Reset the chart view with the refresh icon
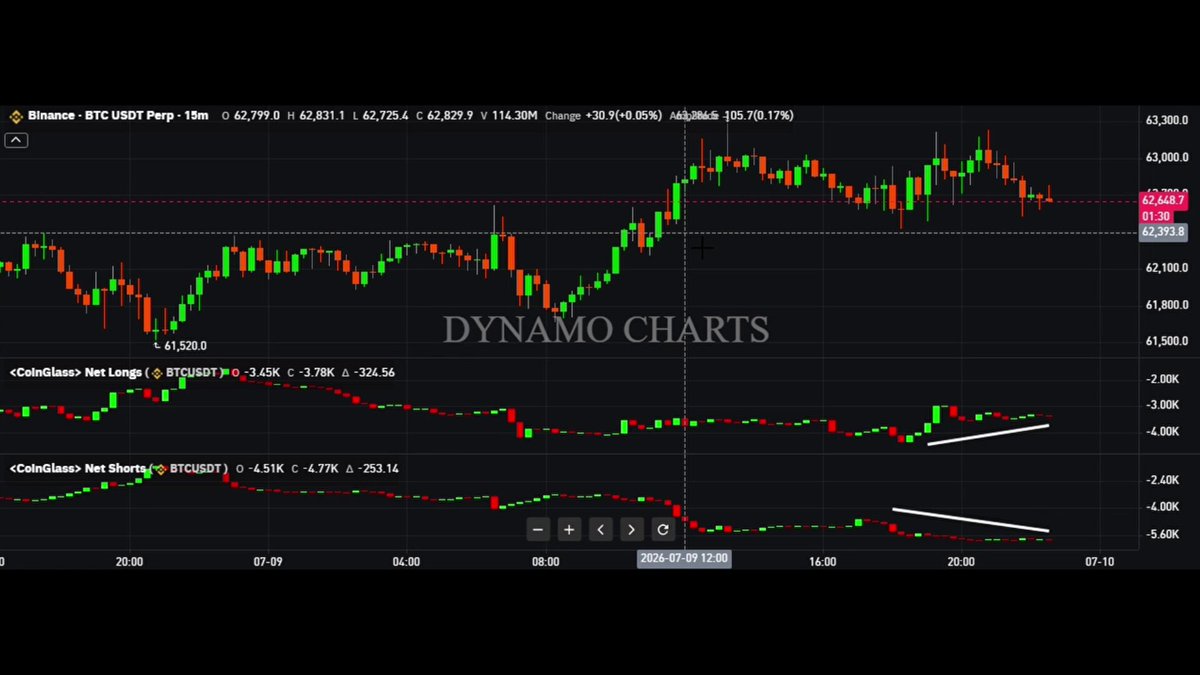1200x675 pixels. click(662, 529)
